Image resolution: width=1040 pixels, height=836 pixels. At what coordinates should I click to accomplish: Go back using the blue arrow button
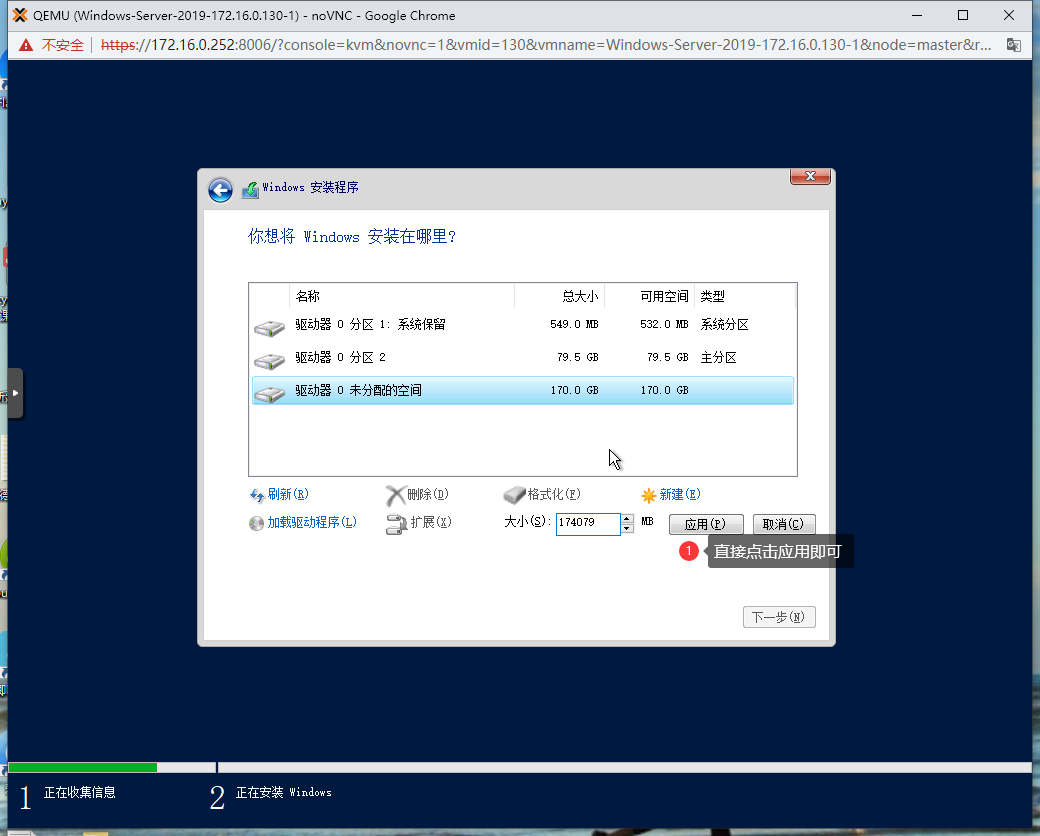220,190
